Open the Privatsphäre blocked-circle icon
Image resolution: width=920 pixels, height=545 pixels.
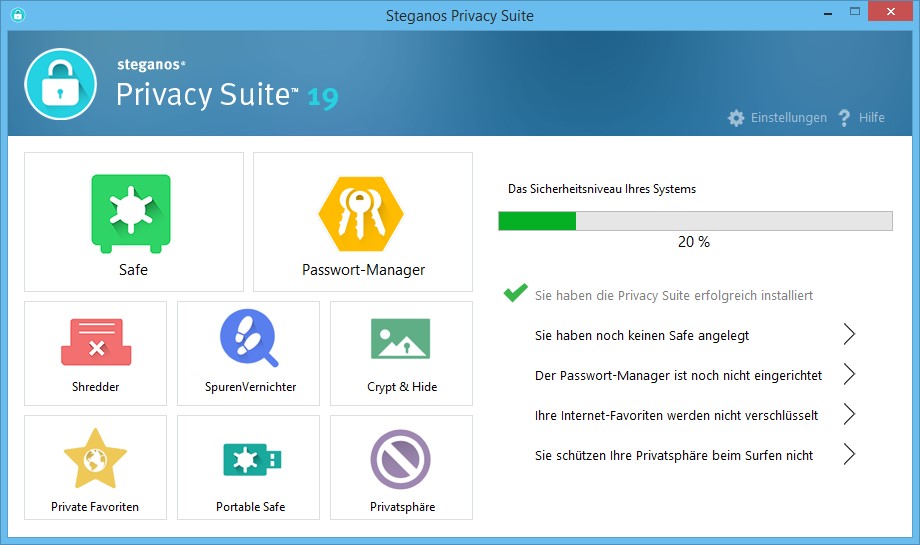click(x=401, y=459)
